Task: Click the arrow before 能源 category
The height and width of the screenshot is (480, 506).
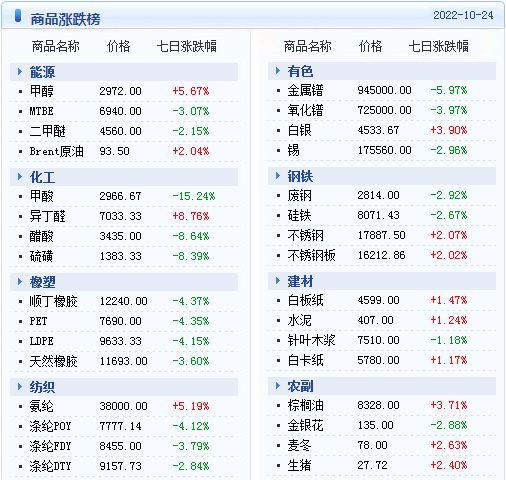Action: [20, 71]
